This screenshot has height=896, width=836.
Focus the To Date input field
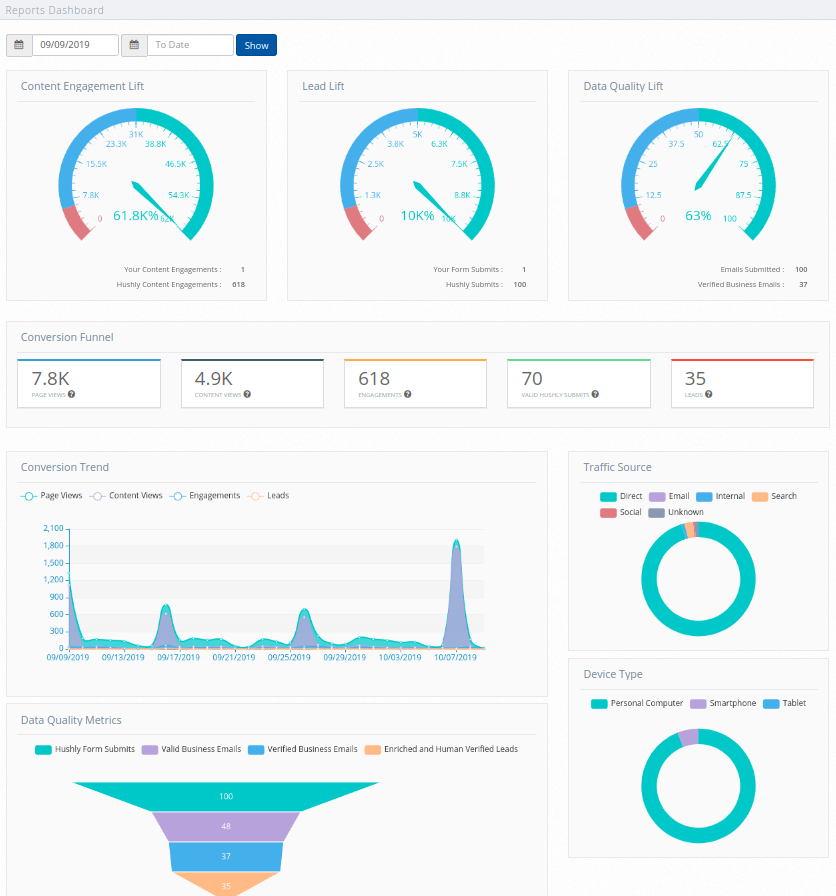(x=190, y=45)
